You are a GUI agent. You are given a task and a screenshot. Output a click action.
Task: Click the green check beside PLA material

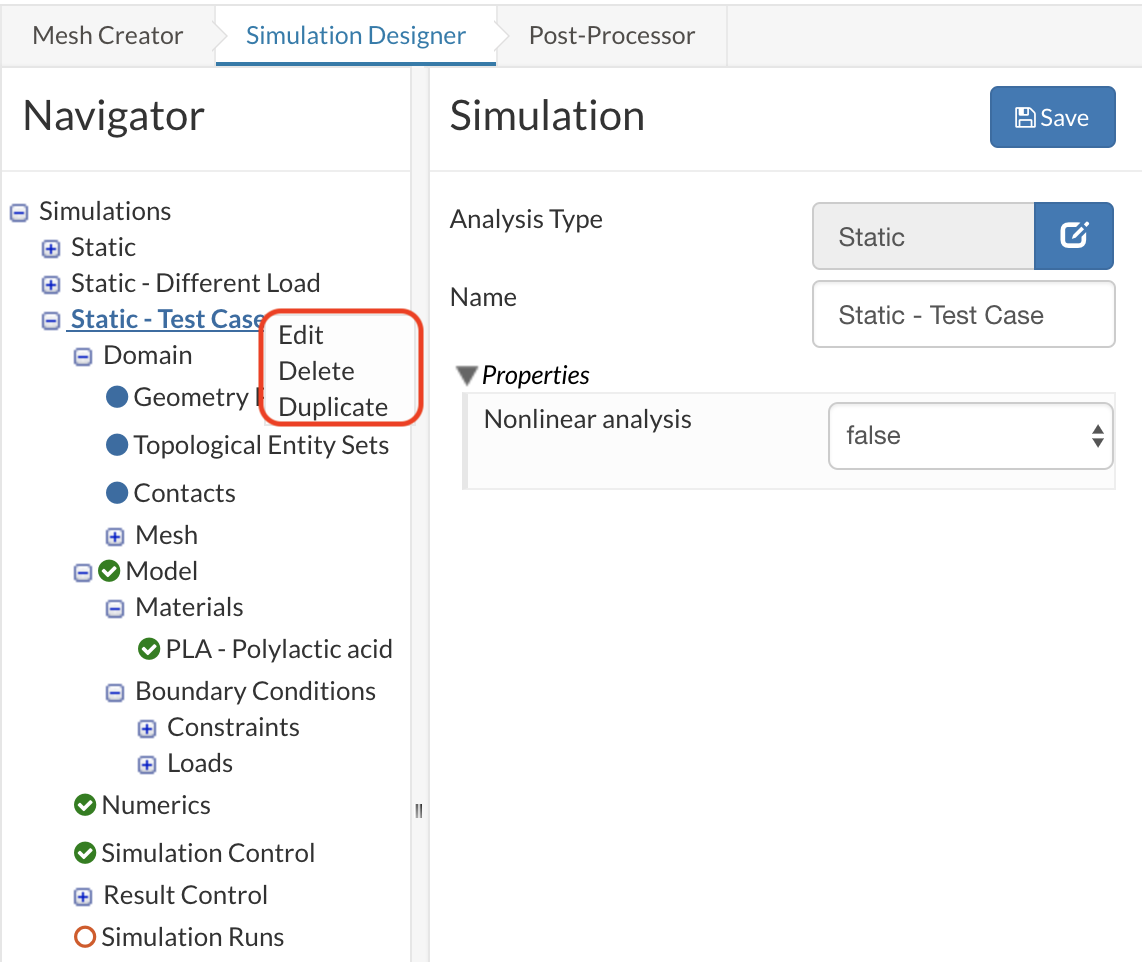(149, 649)
